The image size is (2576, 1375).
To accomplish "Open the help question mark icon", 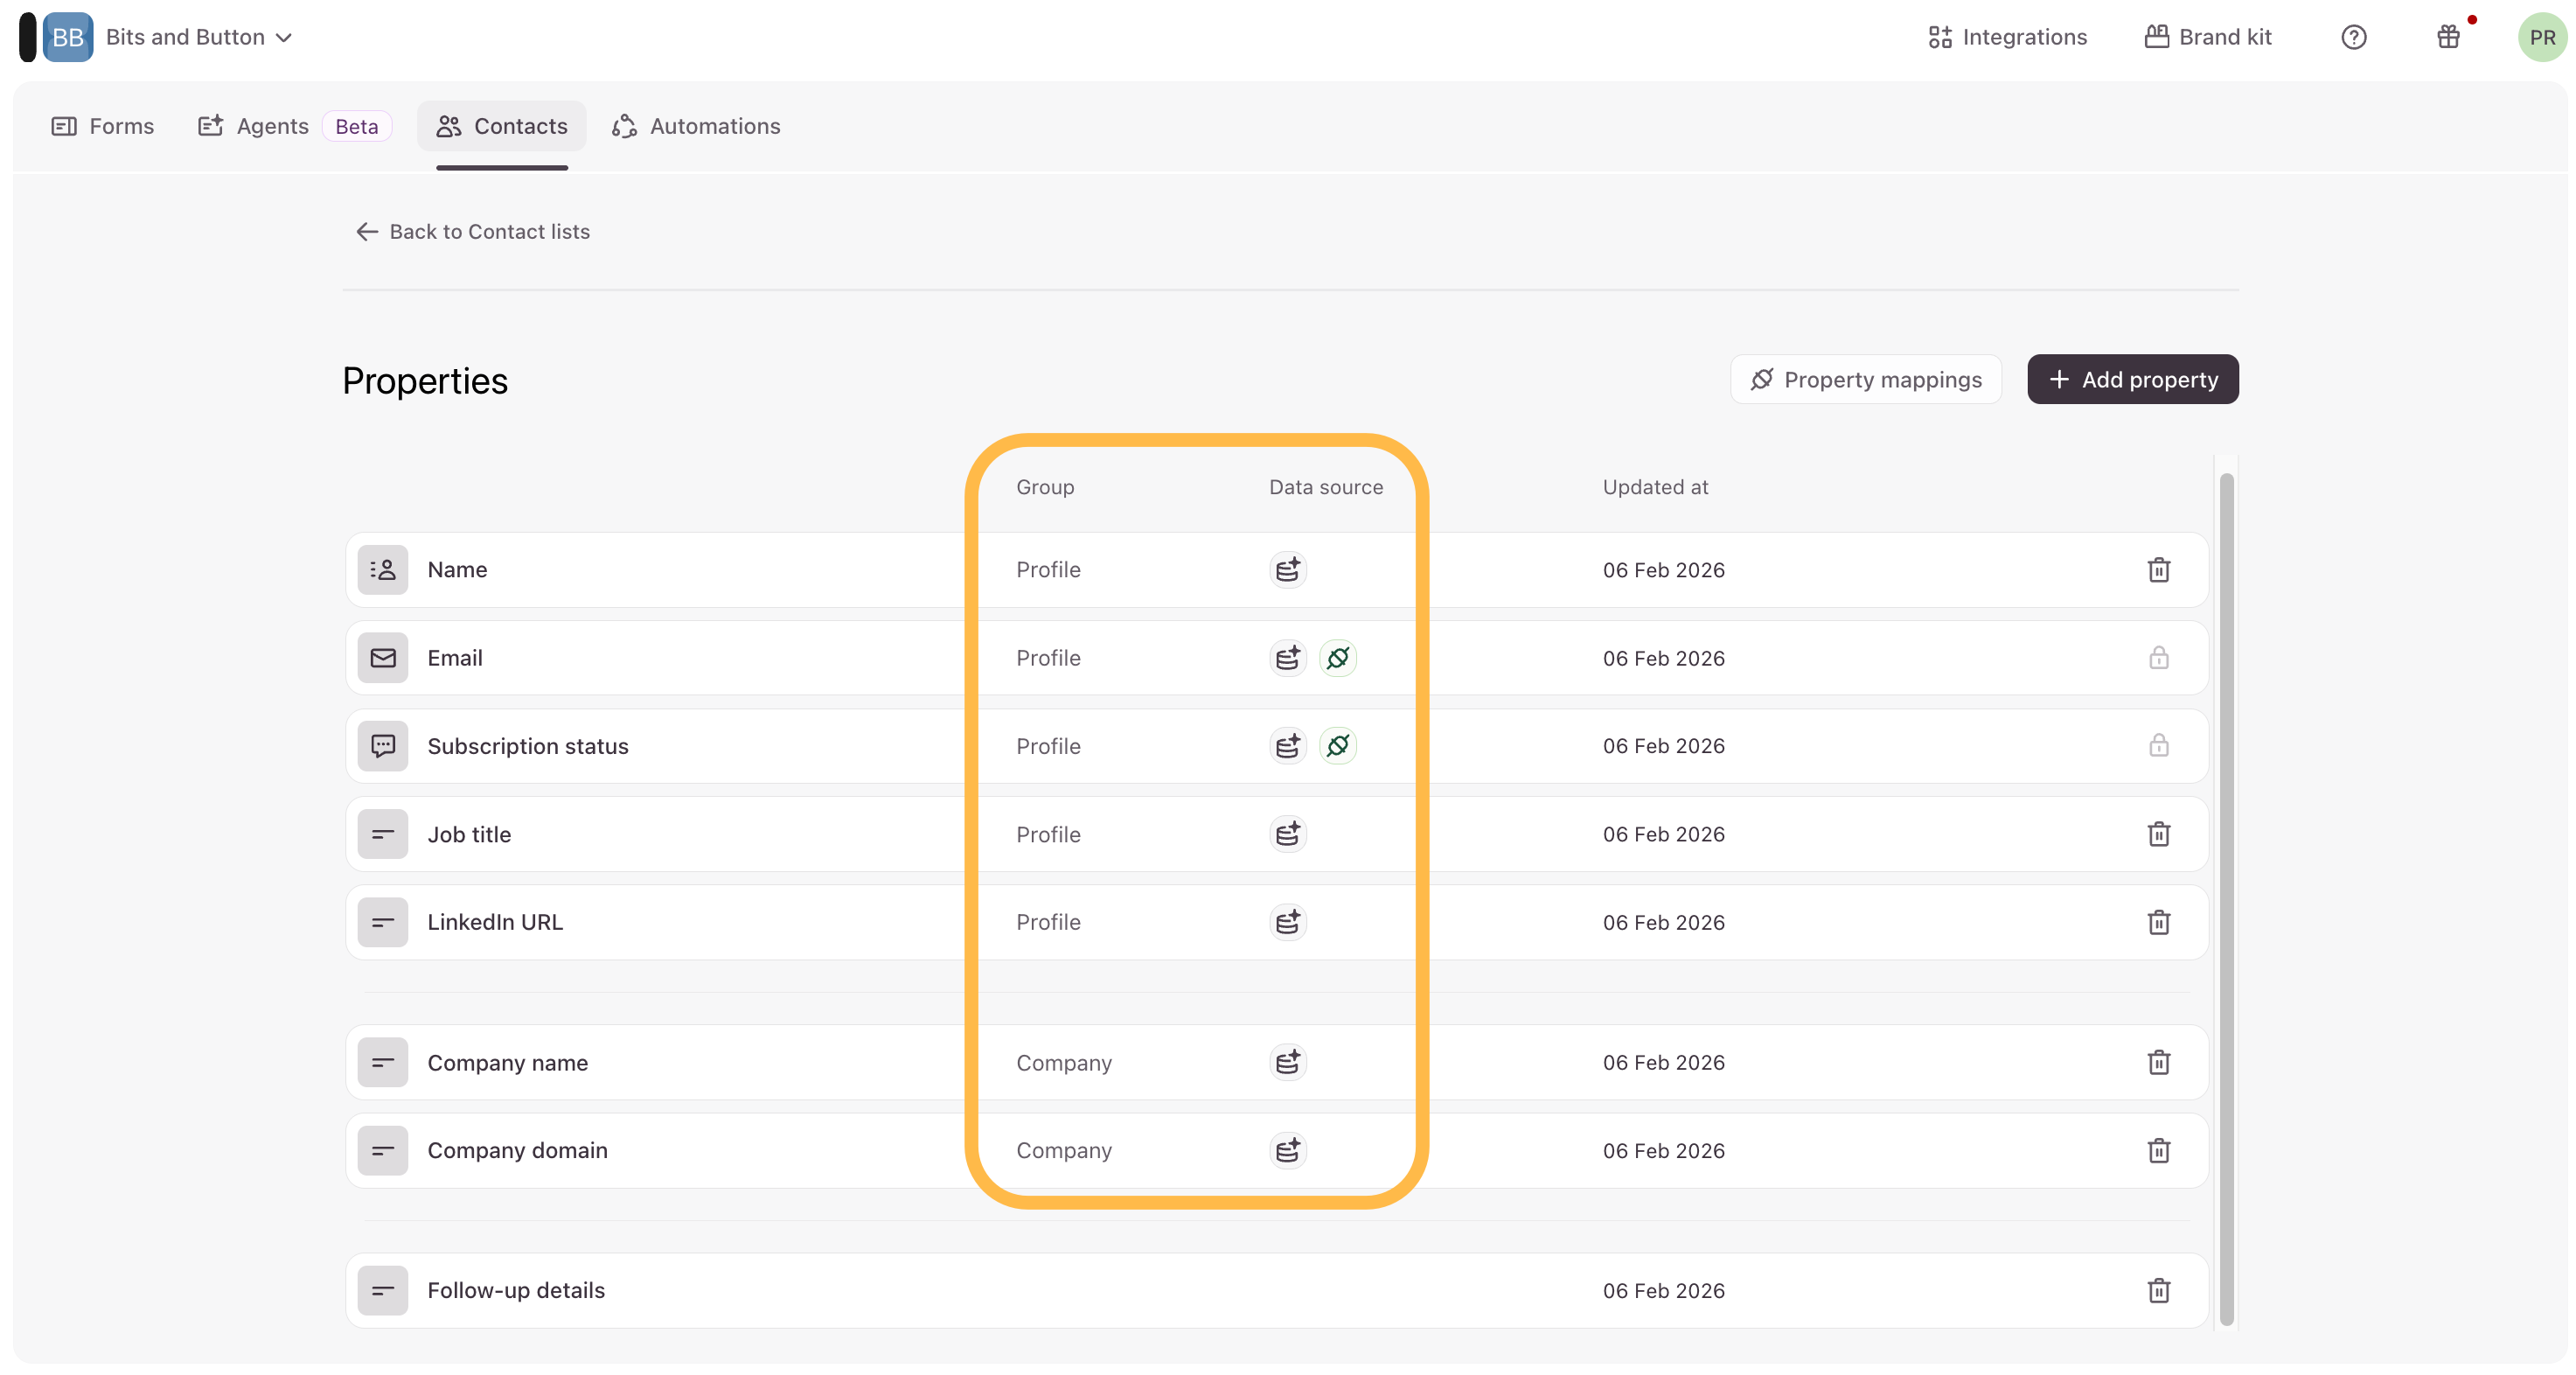I will pyautogui.click(x=2353, y=37).
